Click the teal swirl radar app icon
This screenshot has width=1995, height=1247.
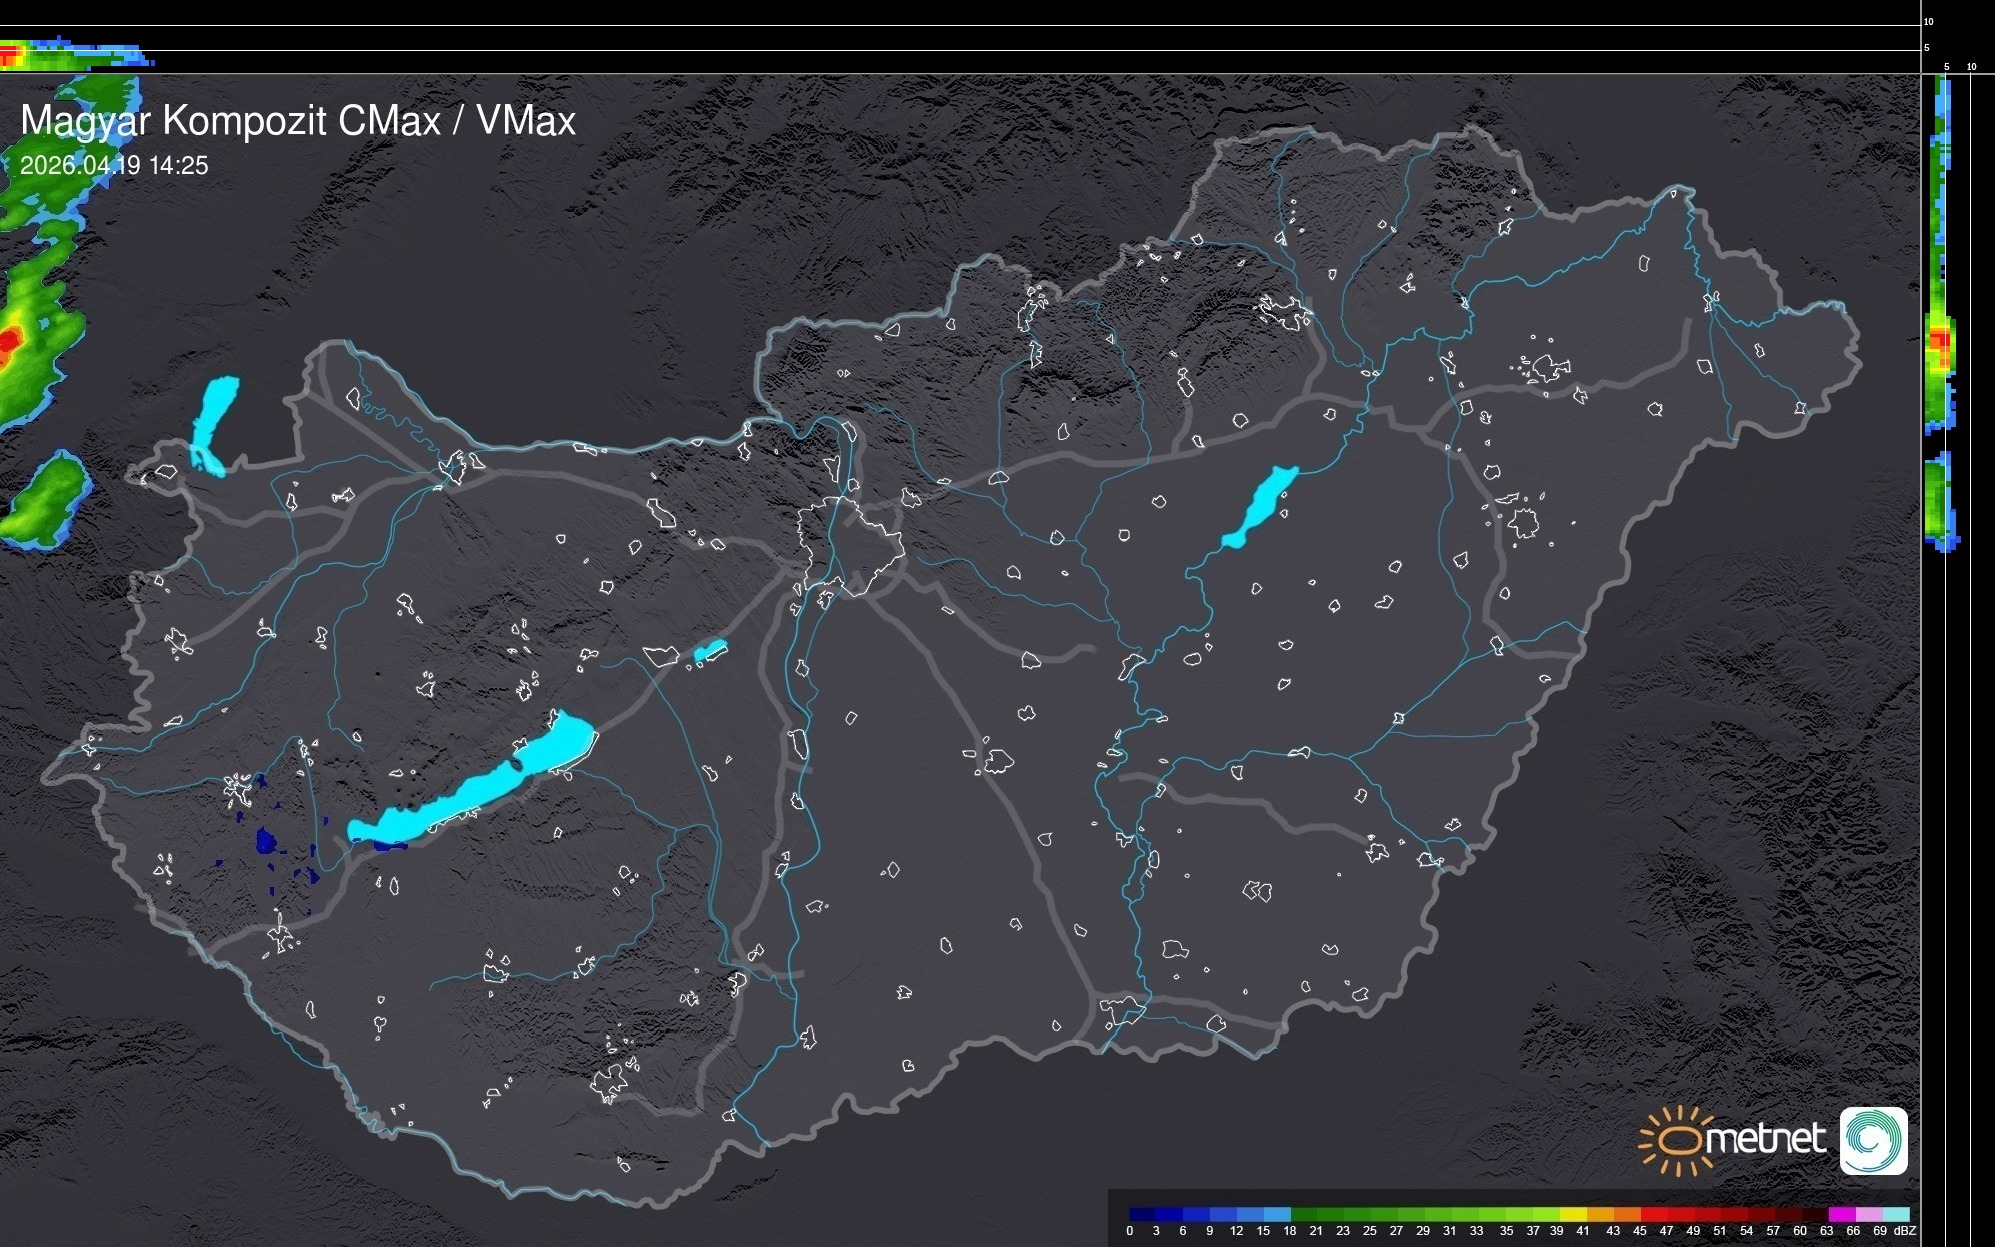[x=1873, y=1140]
